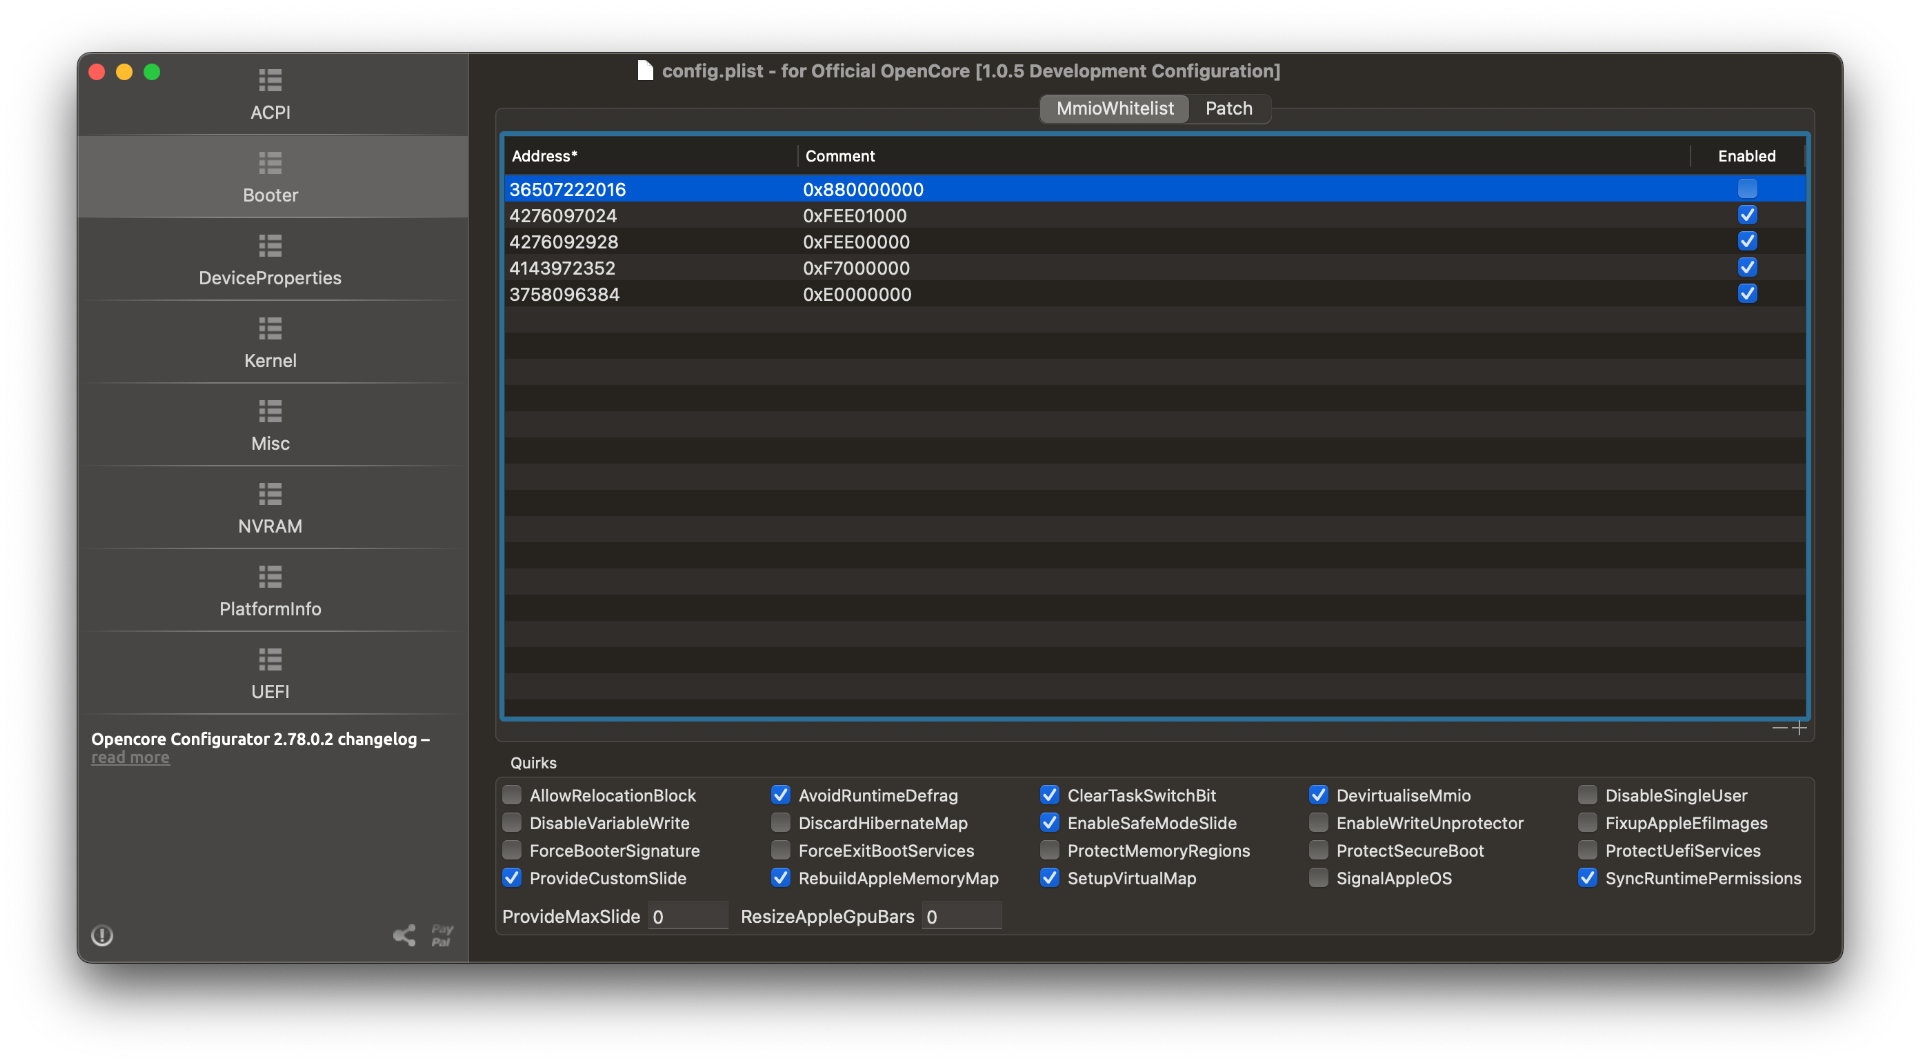Click the comment 0xFEE01000 cell
Screen dimensions: 1920x1064
point(855,215)
